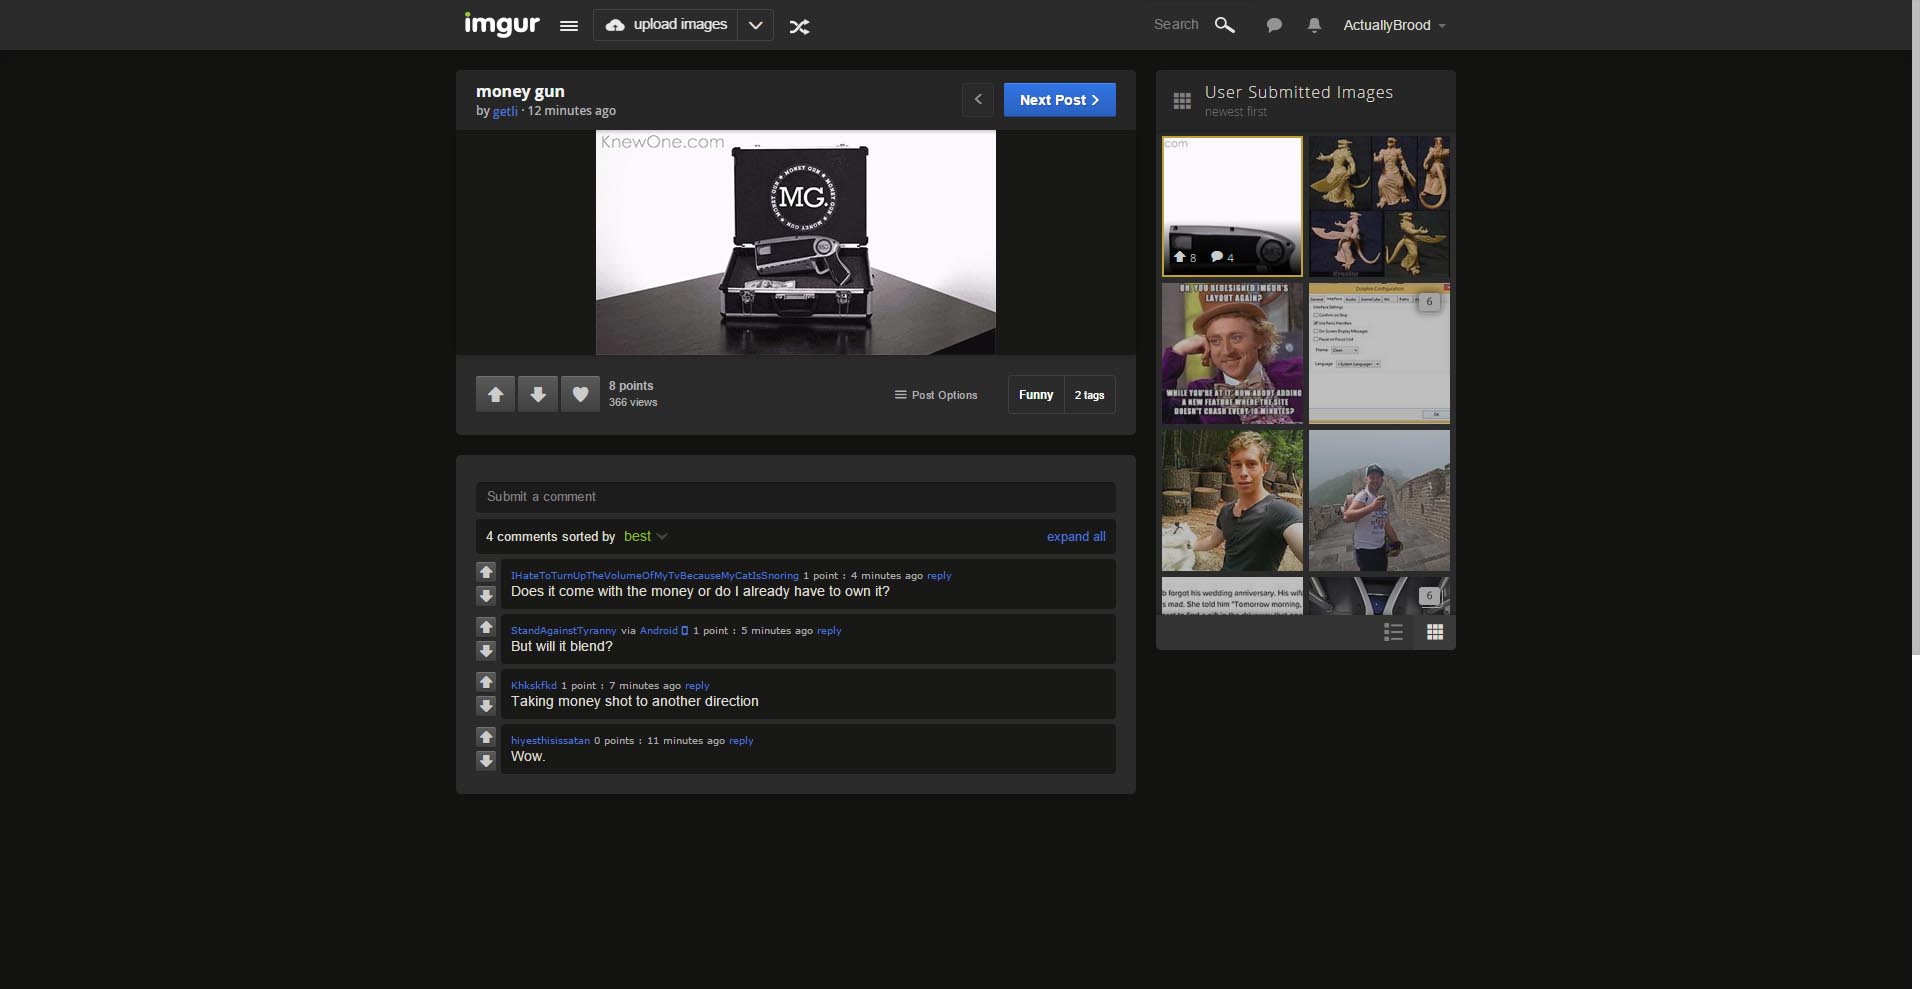Expand the upload images dropdown arrow
Screen dimensions: 1920x989
(756, 25)
